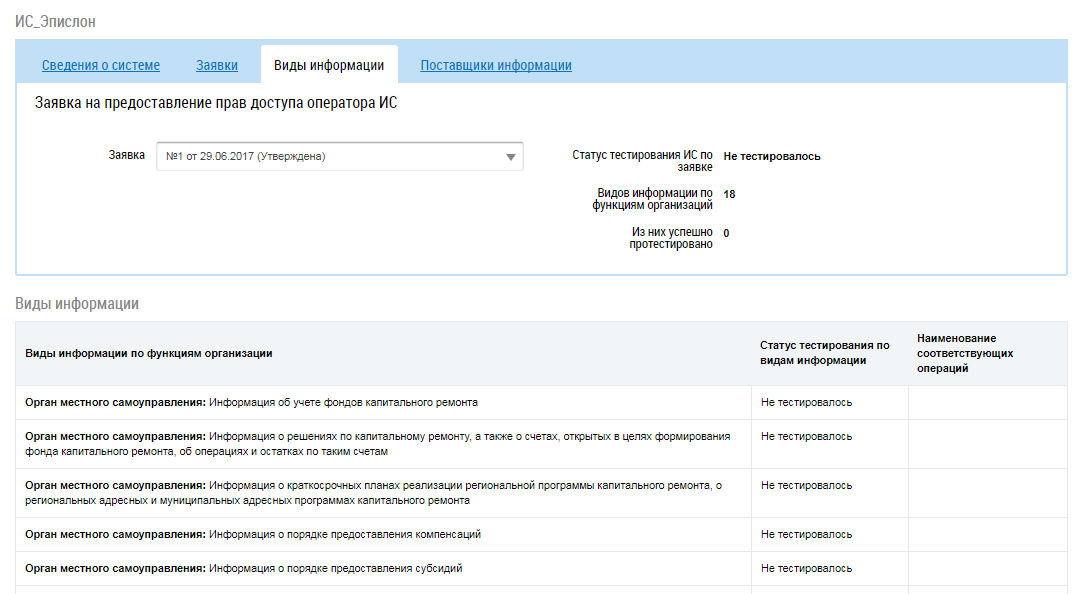This screenshot has height=594, width=1082.
Task: Open the Заявка combo box showing №1 от 29.06.2017
Action: pyautogui.click(x=330, y=157)
